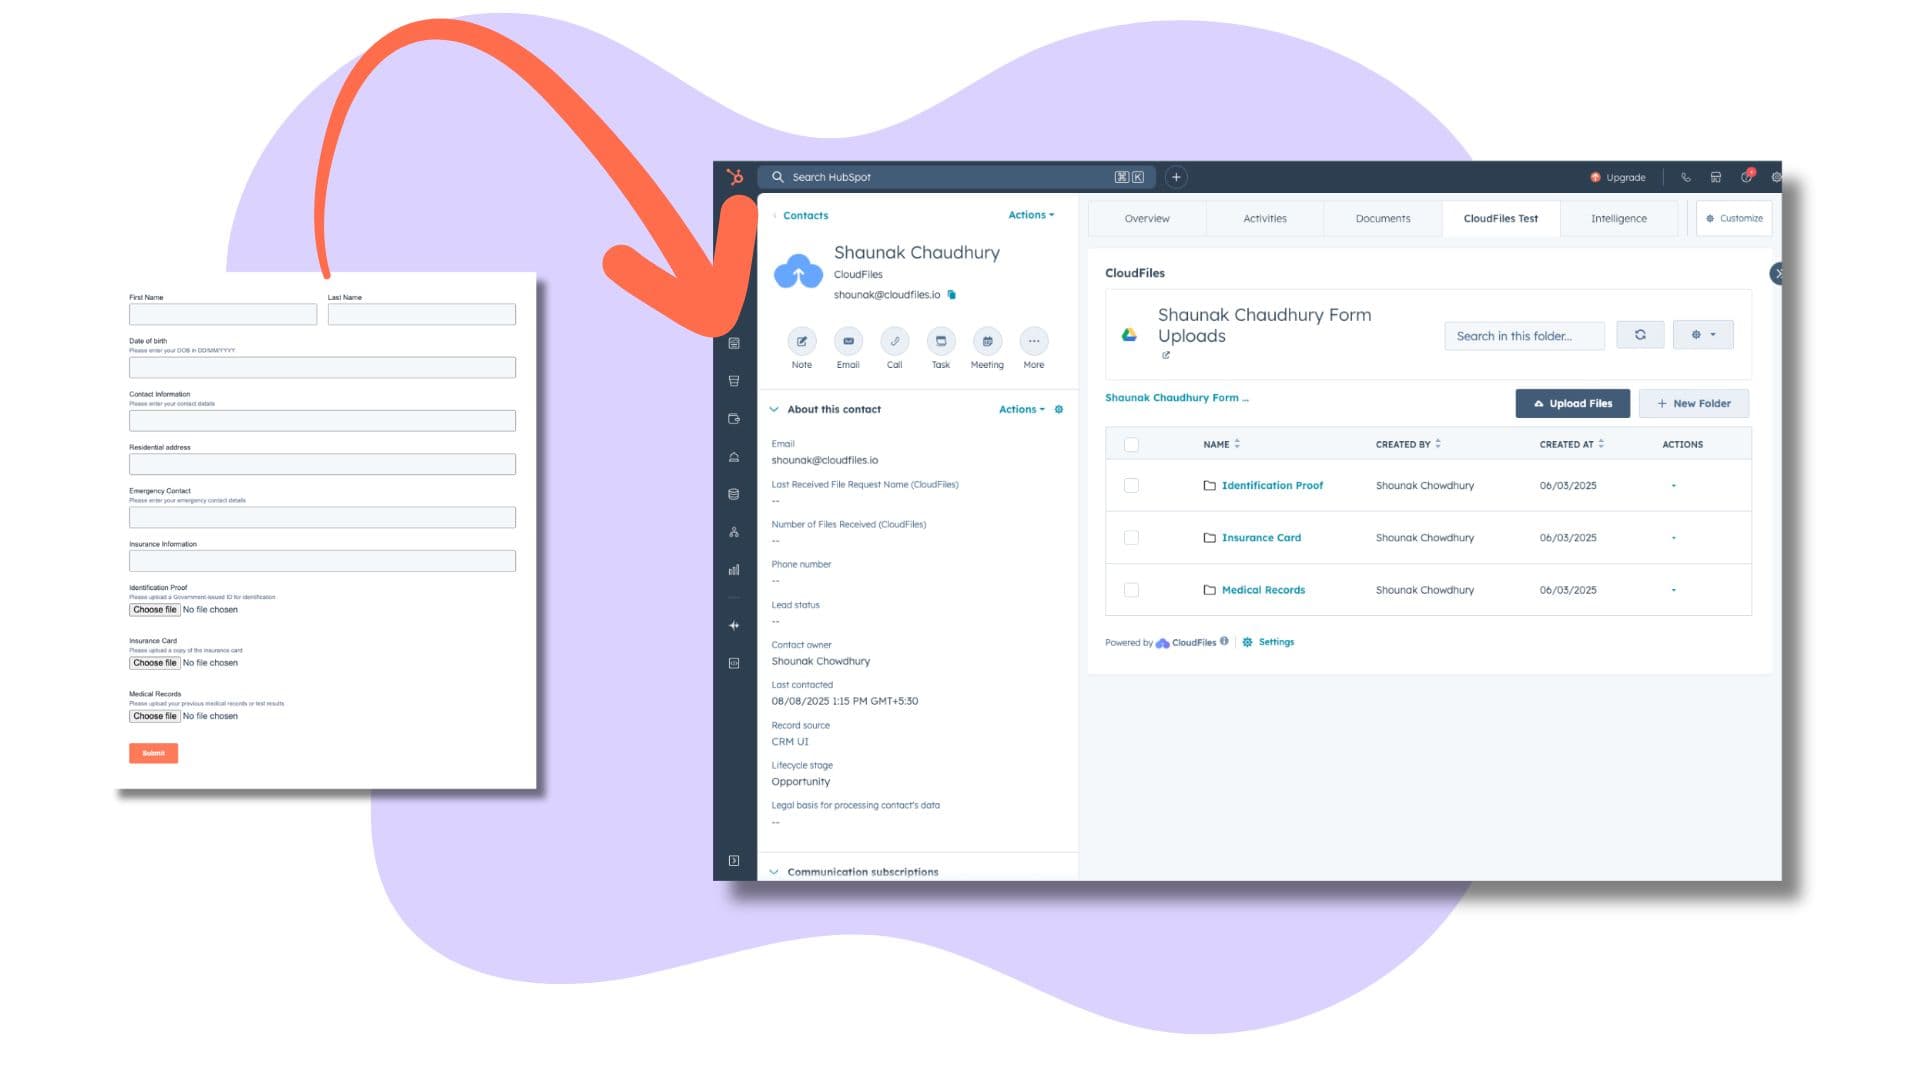This screenshot has width=1920, height=1080.
Task: Switch to the Documents tab
Action: [x=1381, y=218]
